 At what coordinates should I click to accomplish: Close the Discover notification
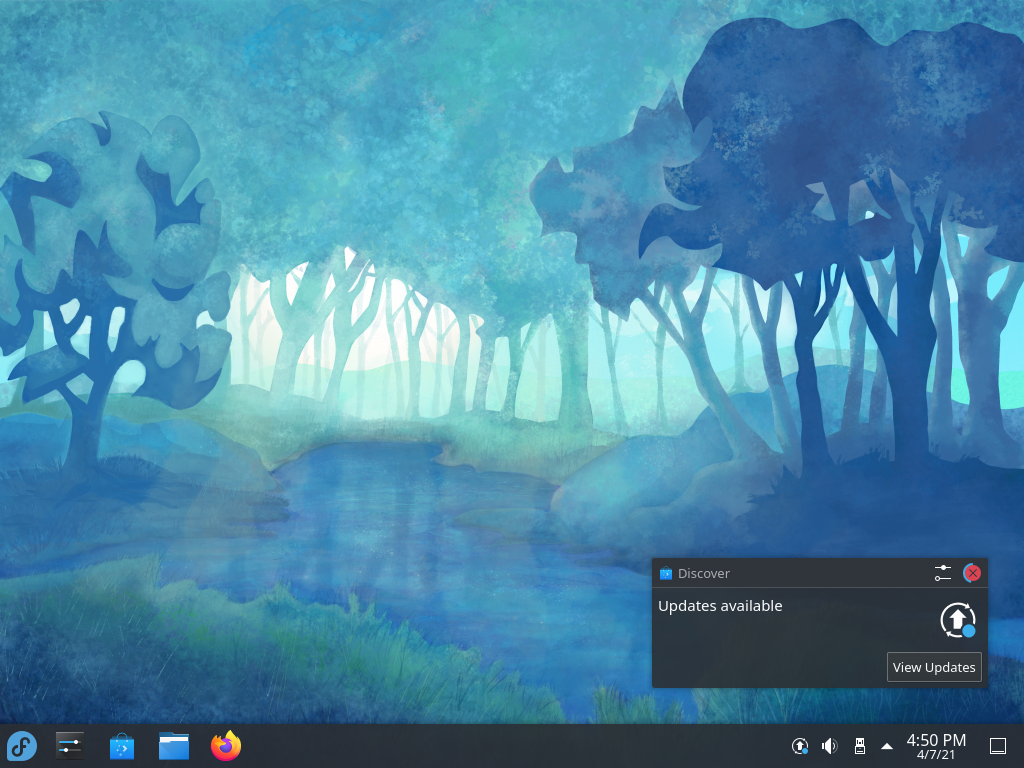coord(972,573)
